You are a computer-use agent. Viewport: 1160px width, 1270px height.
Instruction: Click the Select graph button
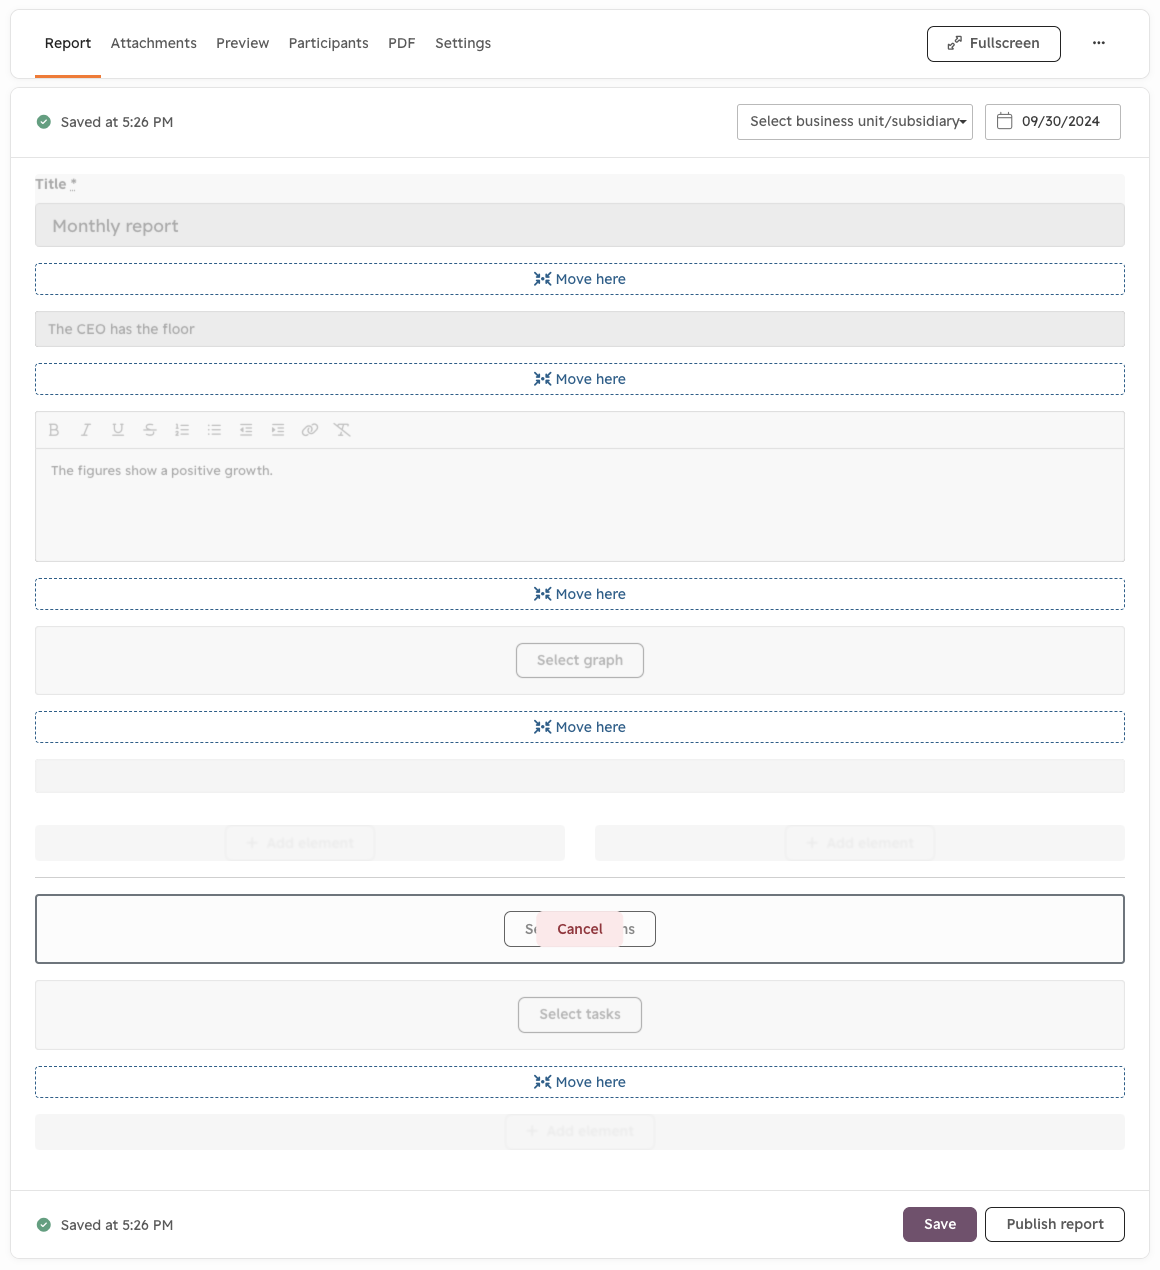pos(580,661)
